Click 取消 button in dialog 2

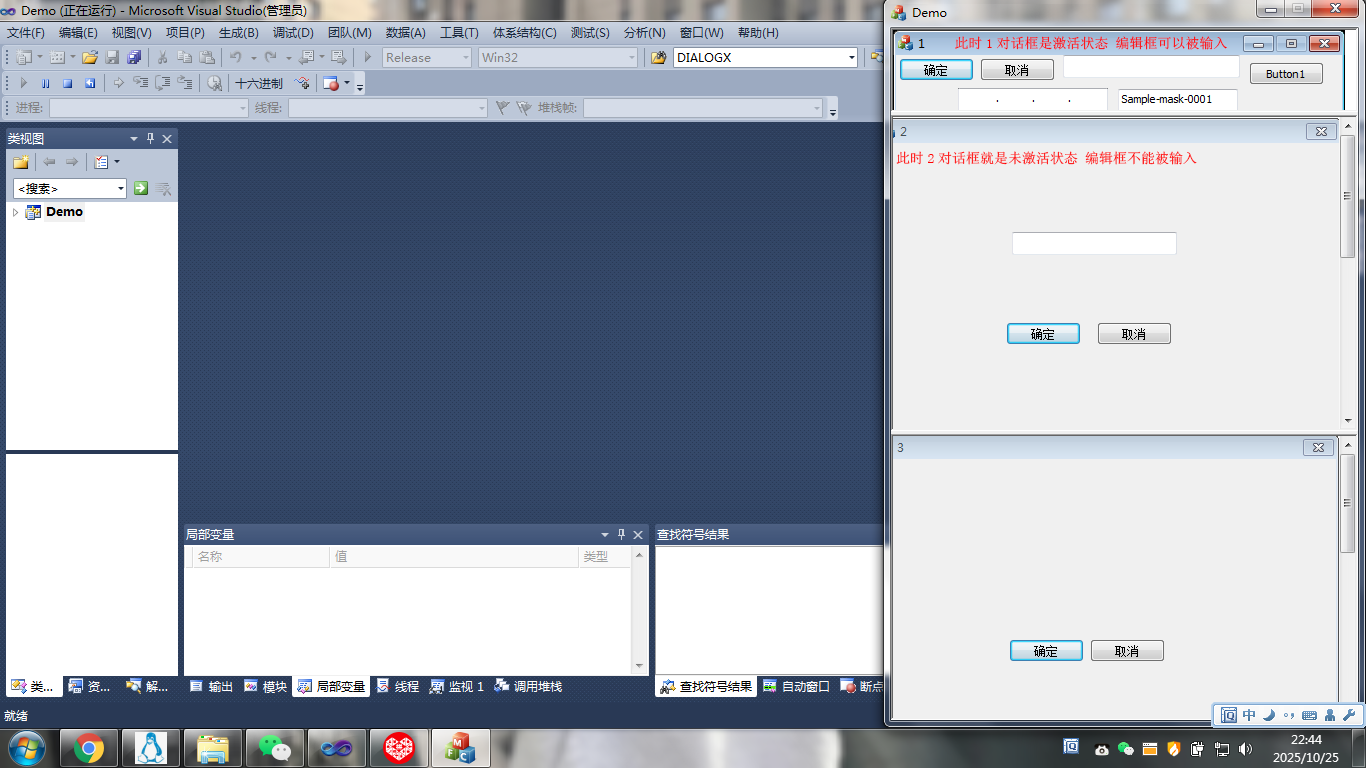pos(1134,334)
